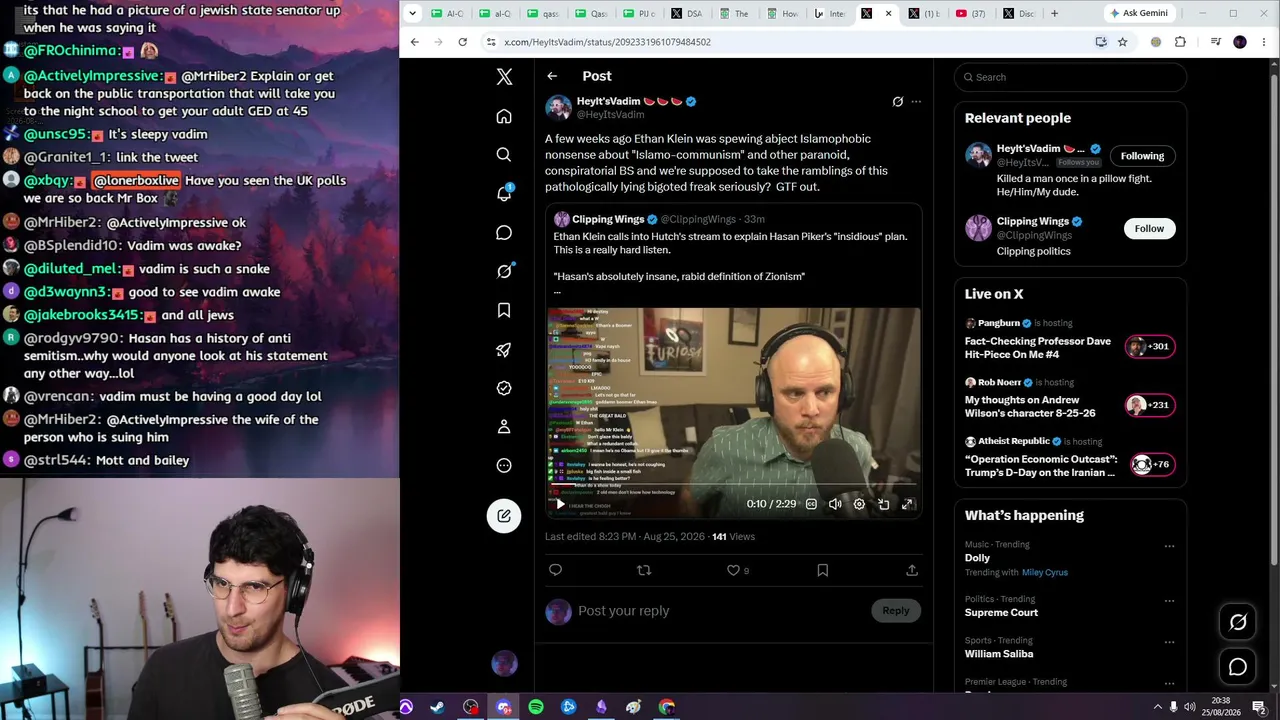Compose a new post with the feather button
1280x720 pixels.
[504, 516]
